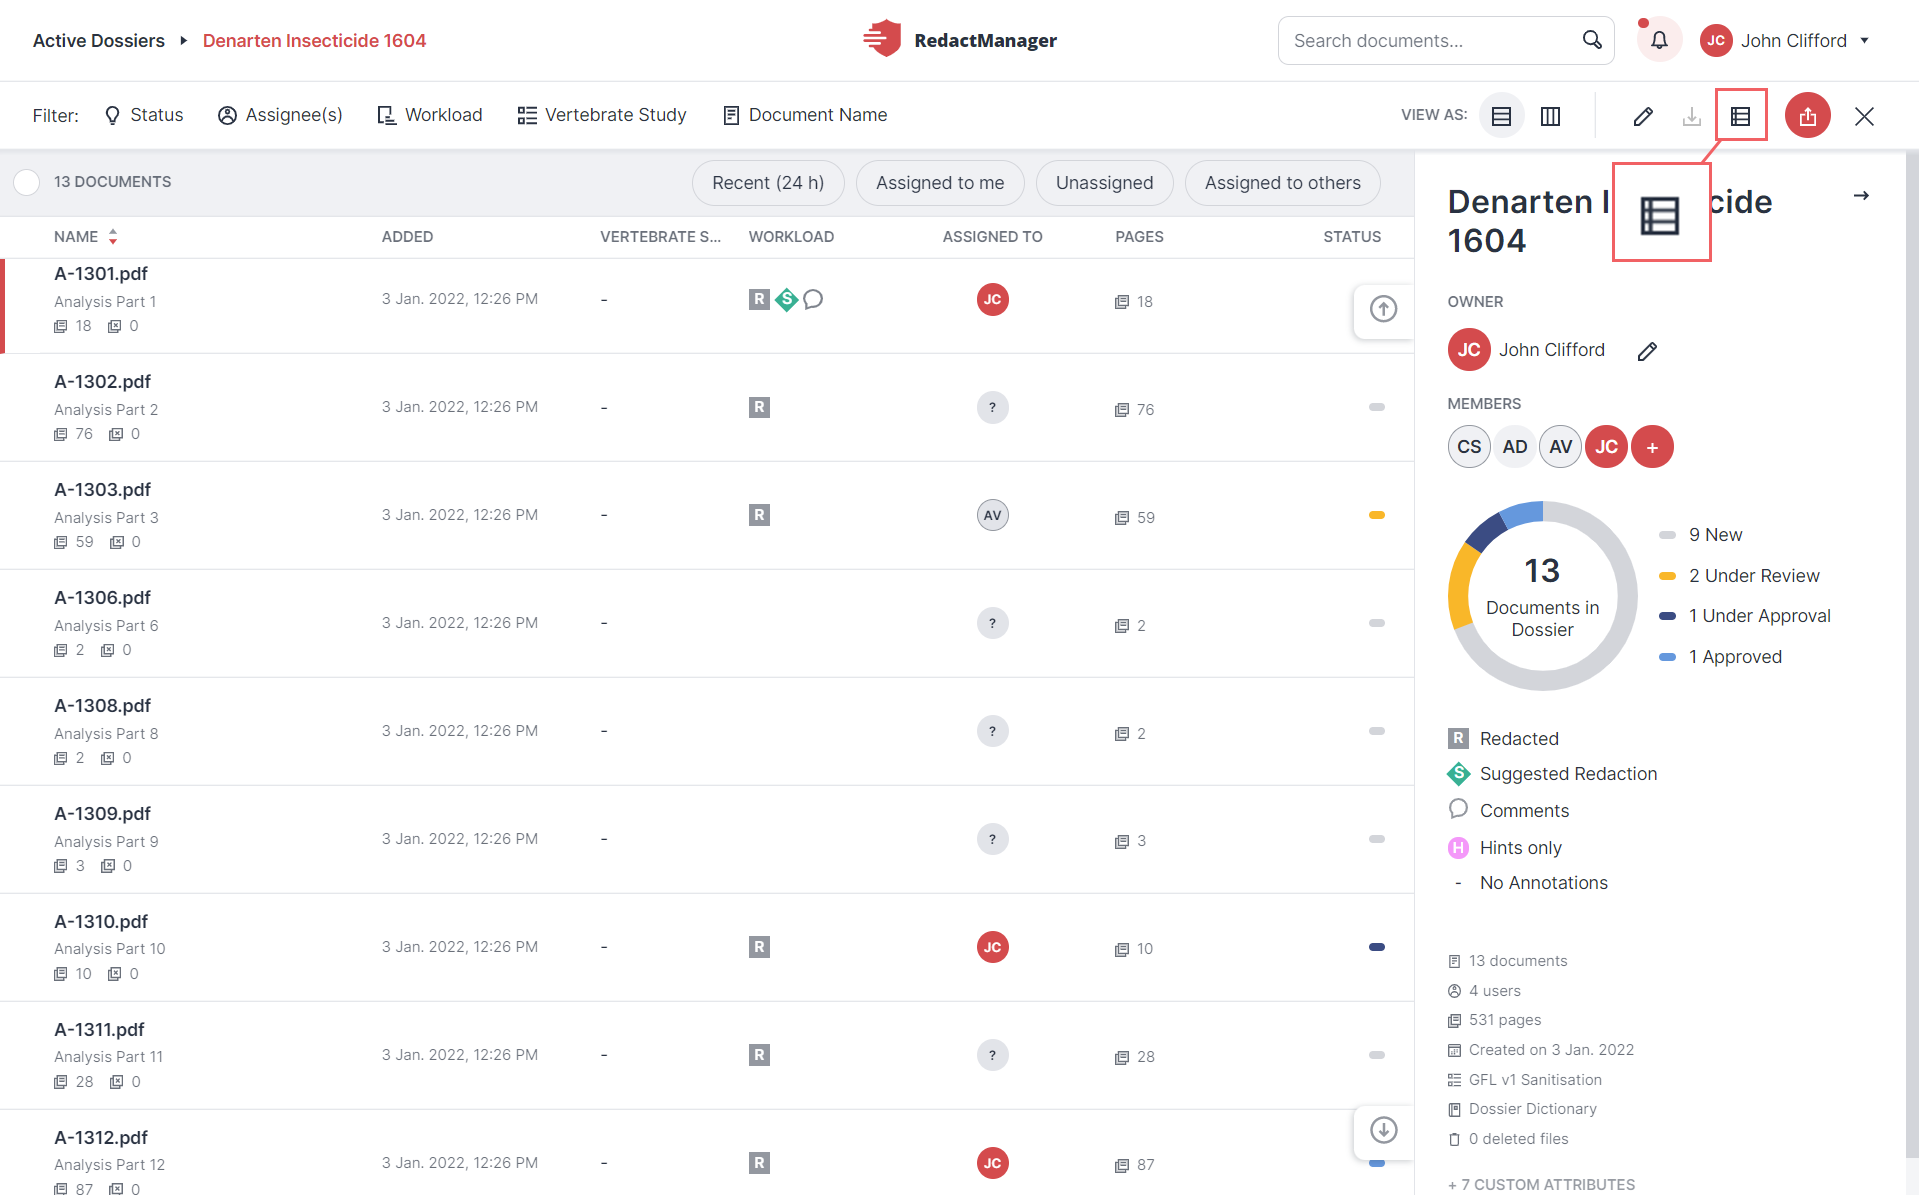Select AD member avatar
The width and height of the screenshot is (1919, 1195).
(x=1515, y=447)
